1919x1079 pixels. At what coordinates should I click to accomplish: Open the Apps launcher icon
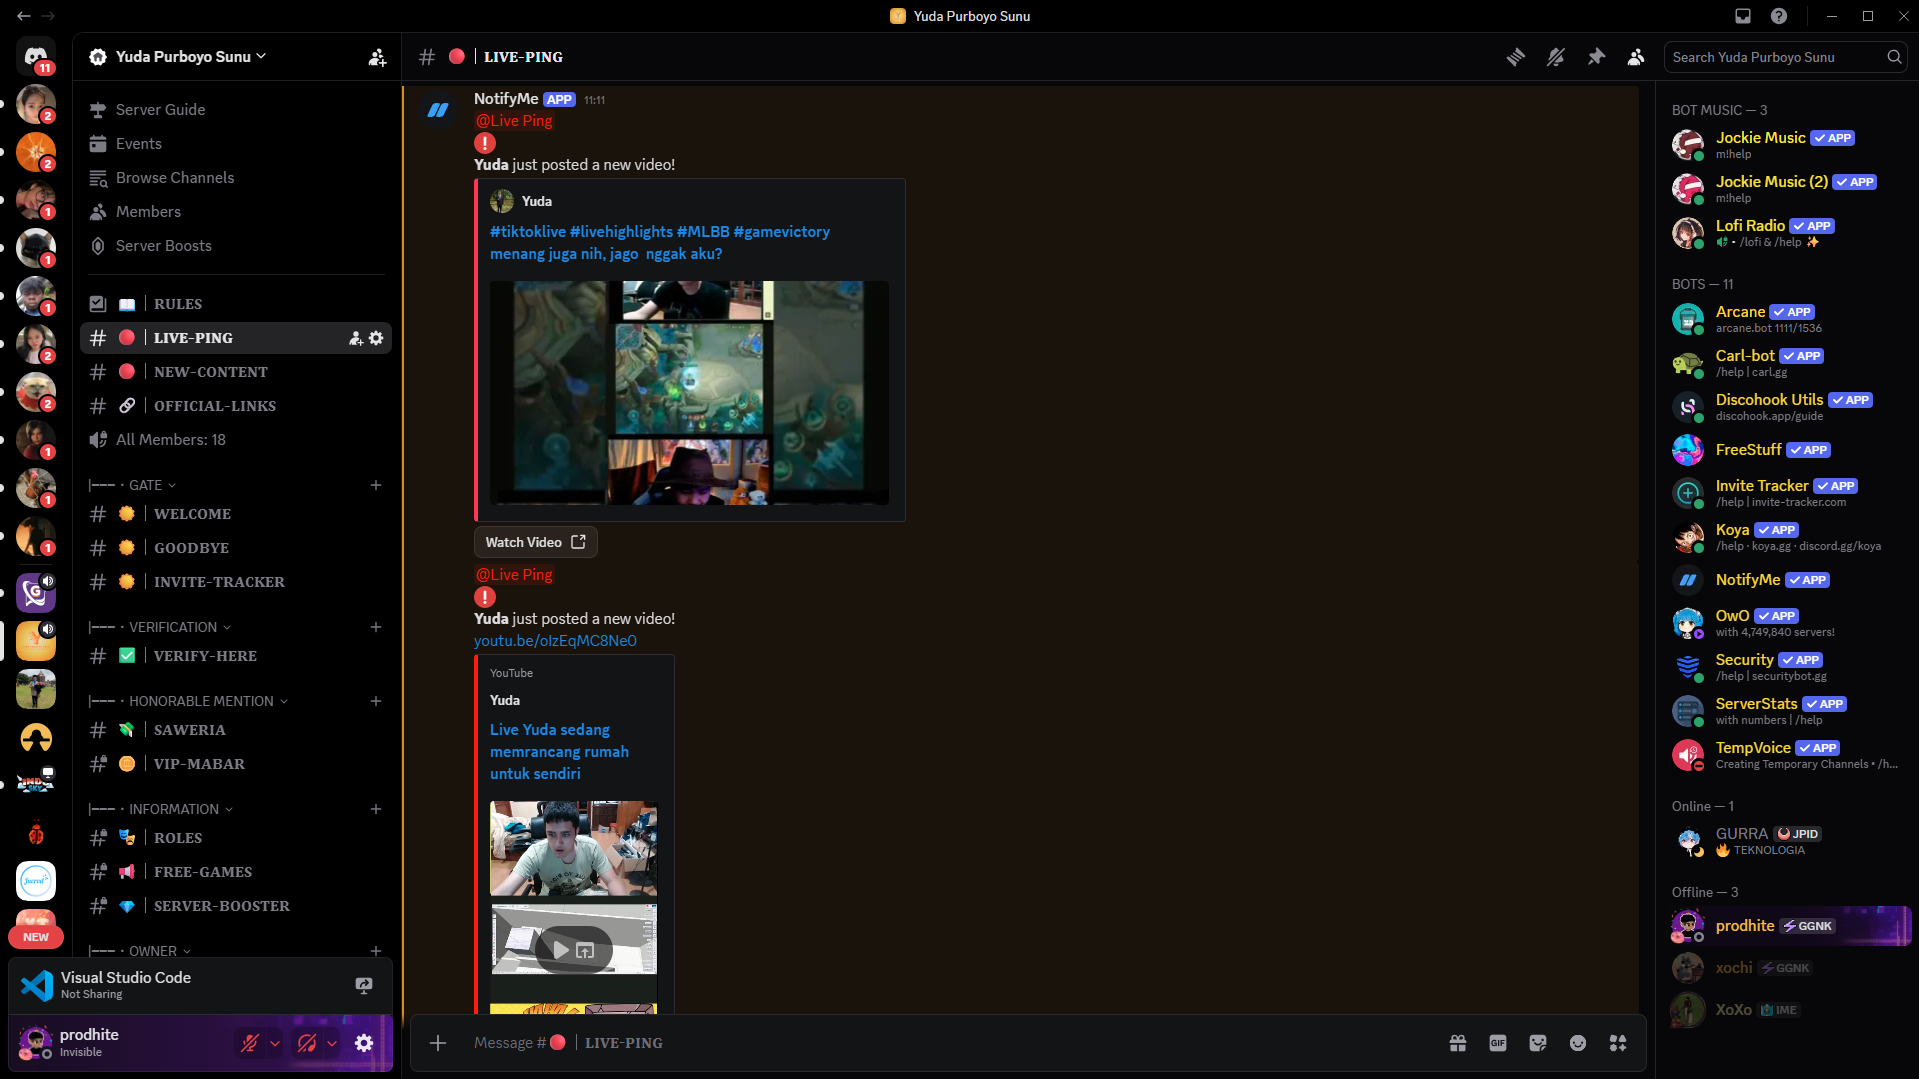(1618, 1043)
